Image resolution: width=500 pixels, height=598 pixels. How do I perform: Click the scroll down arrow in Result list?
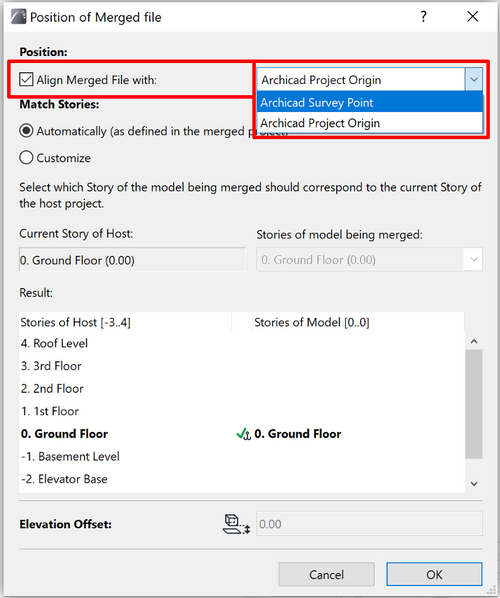coord(474,484)
